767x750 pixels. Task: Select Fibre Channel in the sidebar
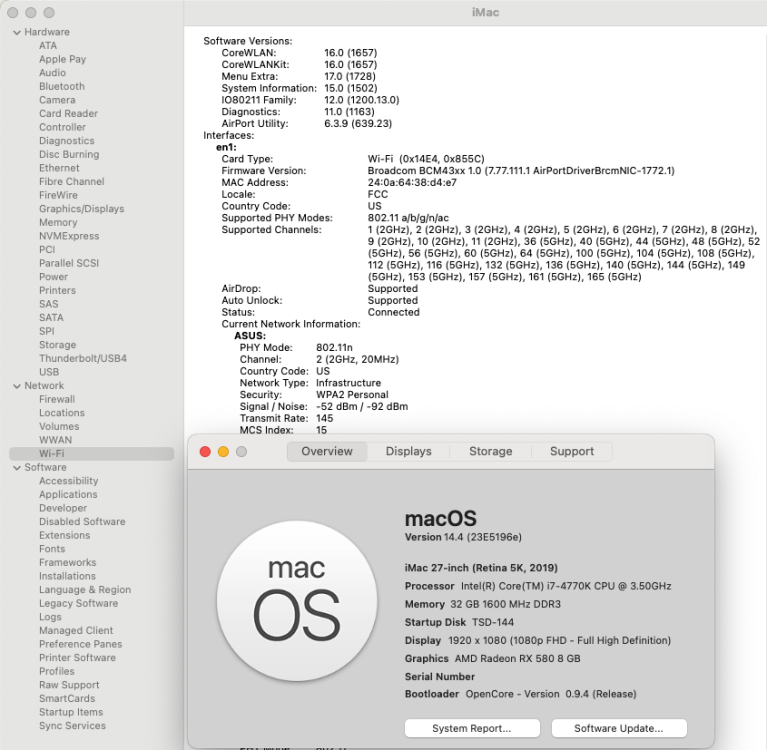click(71, 182)
